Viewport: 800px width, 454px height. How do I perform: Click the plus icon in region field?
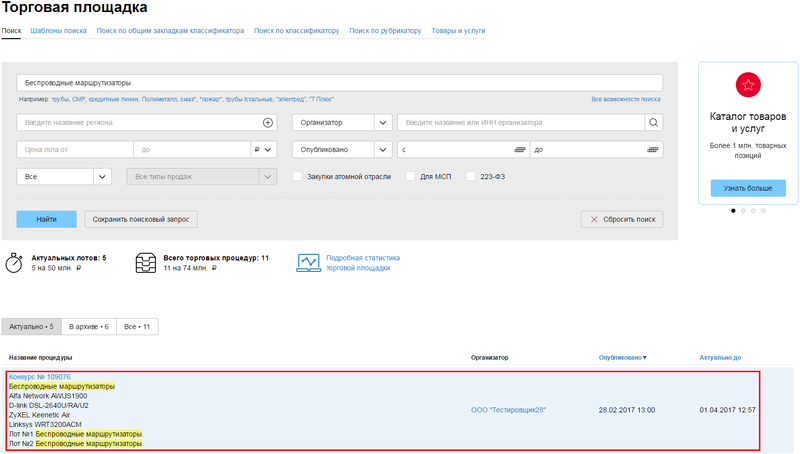point(268,123)
